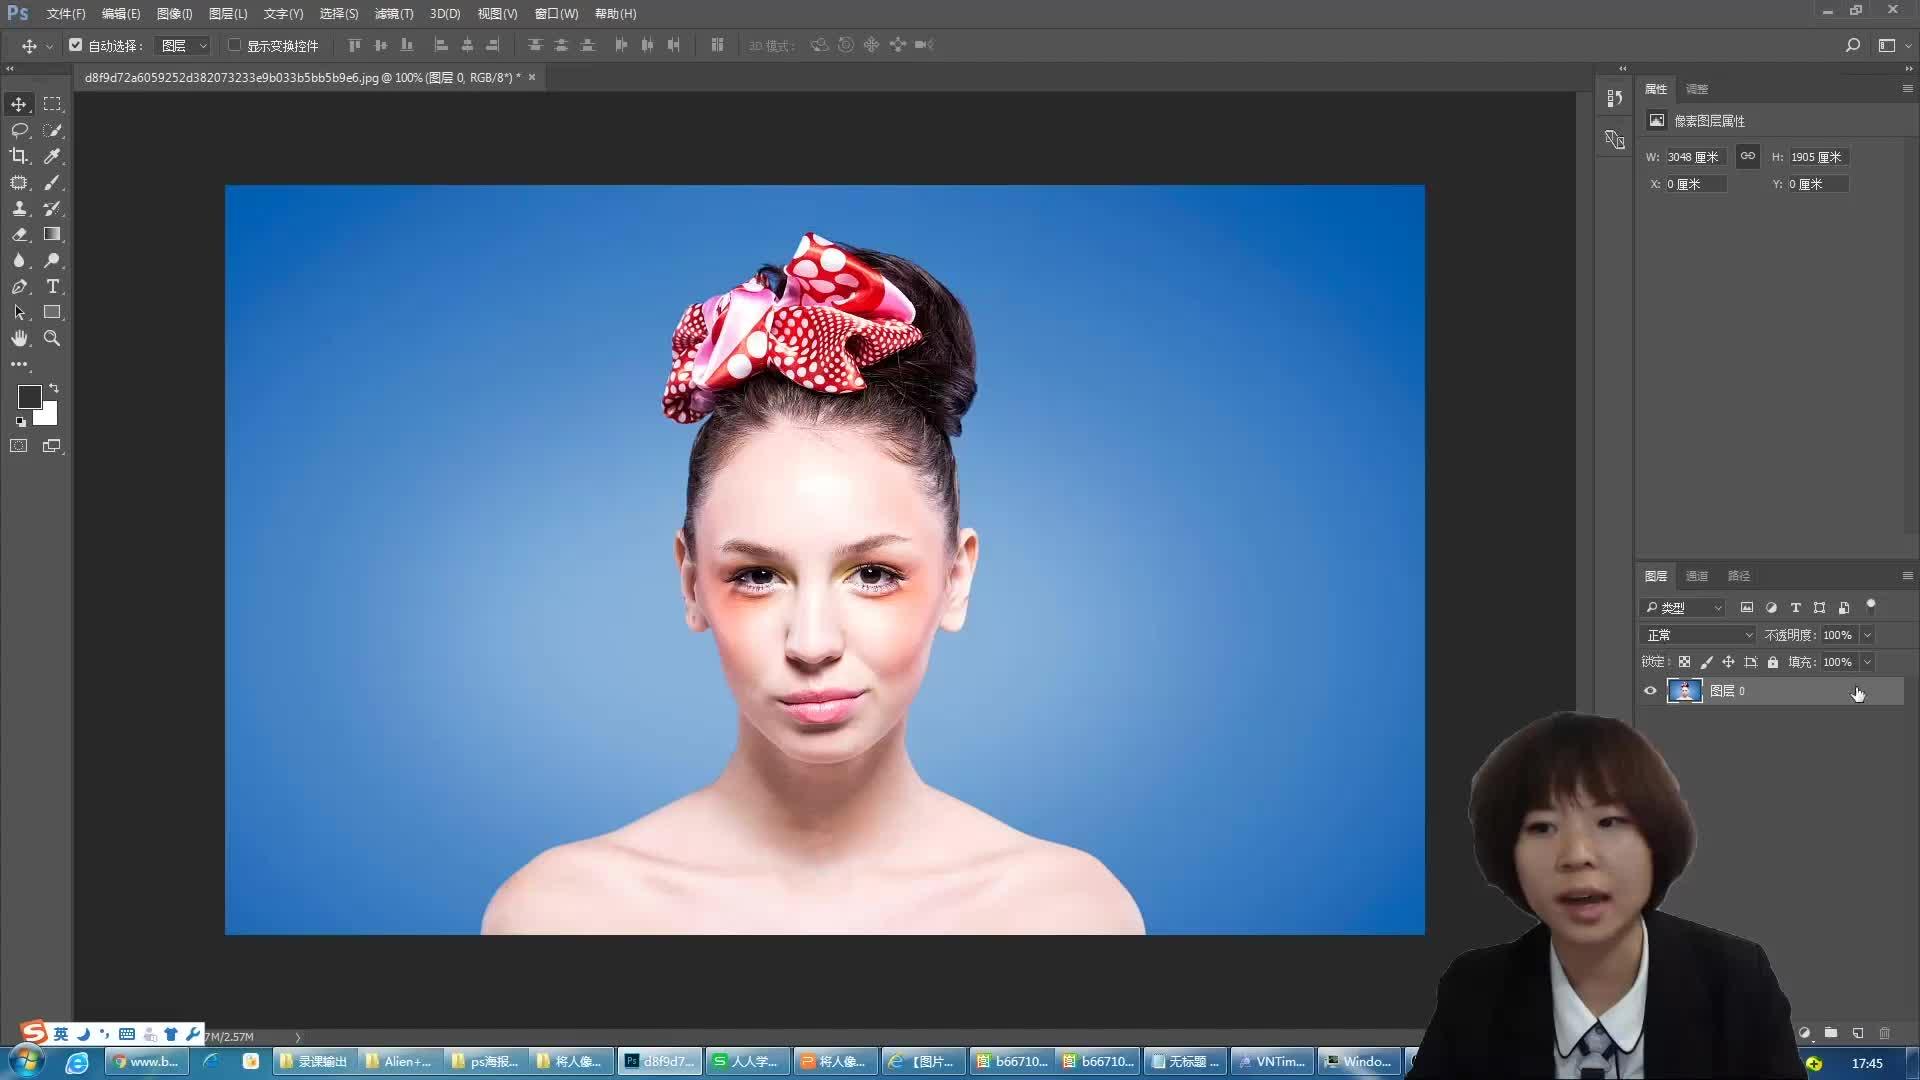1920x1080 pixels.
Task: Select the Horizontal Type tool
Action: click(52, 286)
